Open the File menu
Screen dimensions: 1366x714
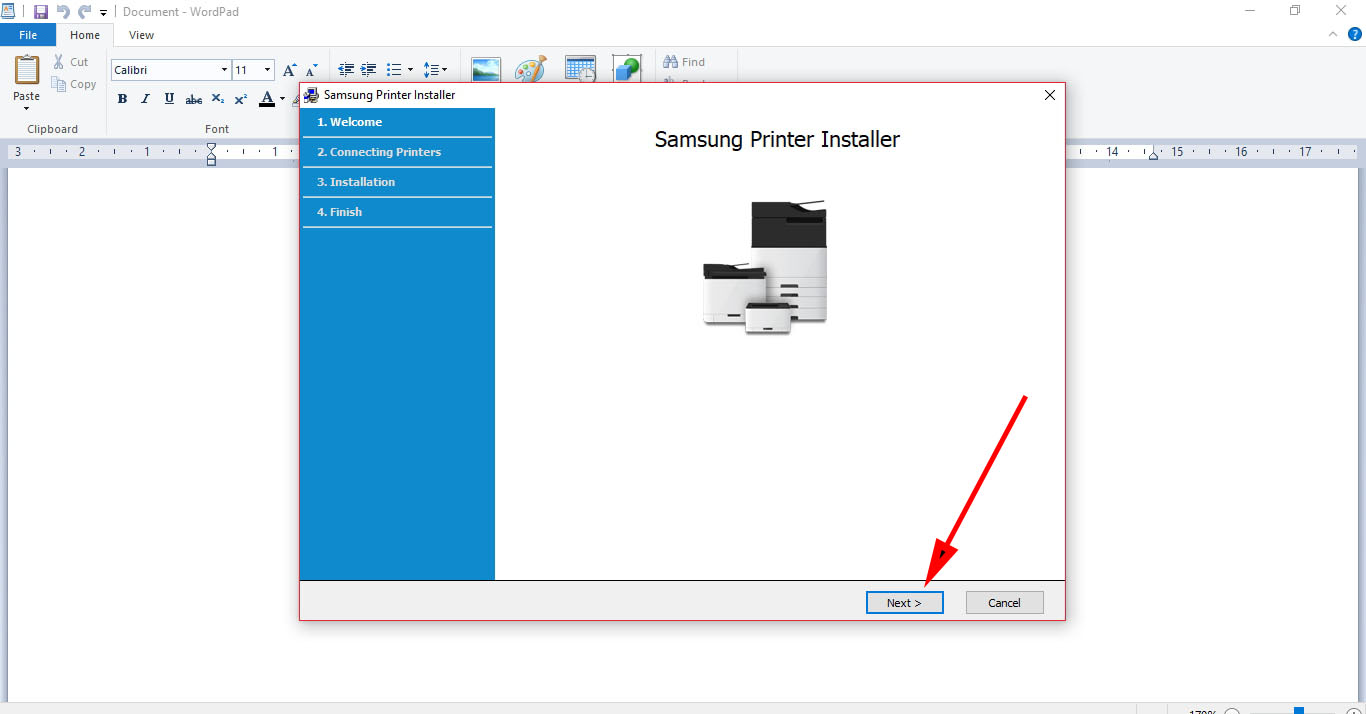[x=28, y=34]
